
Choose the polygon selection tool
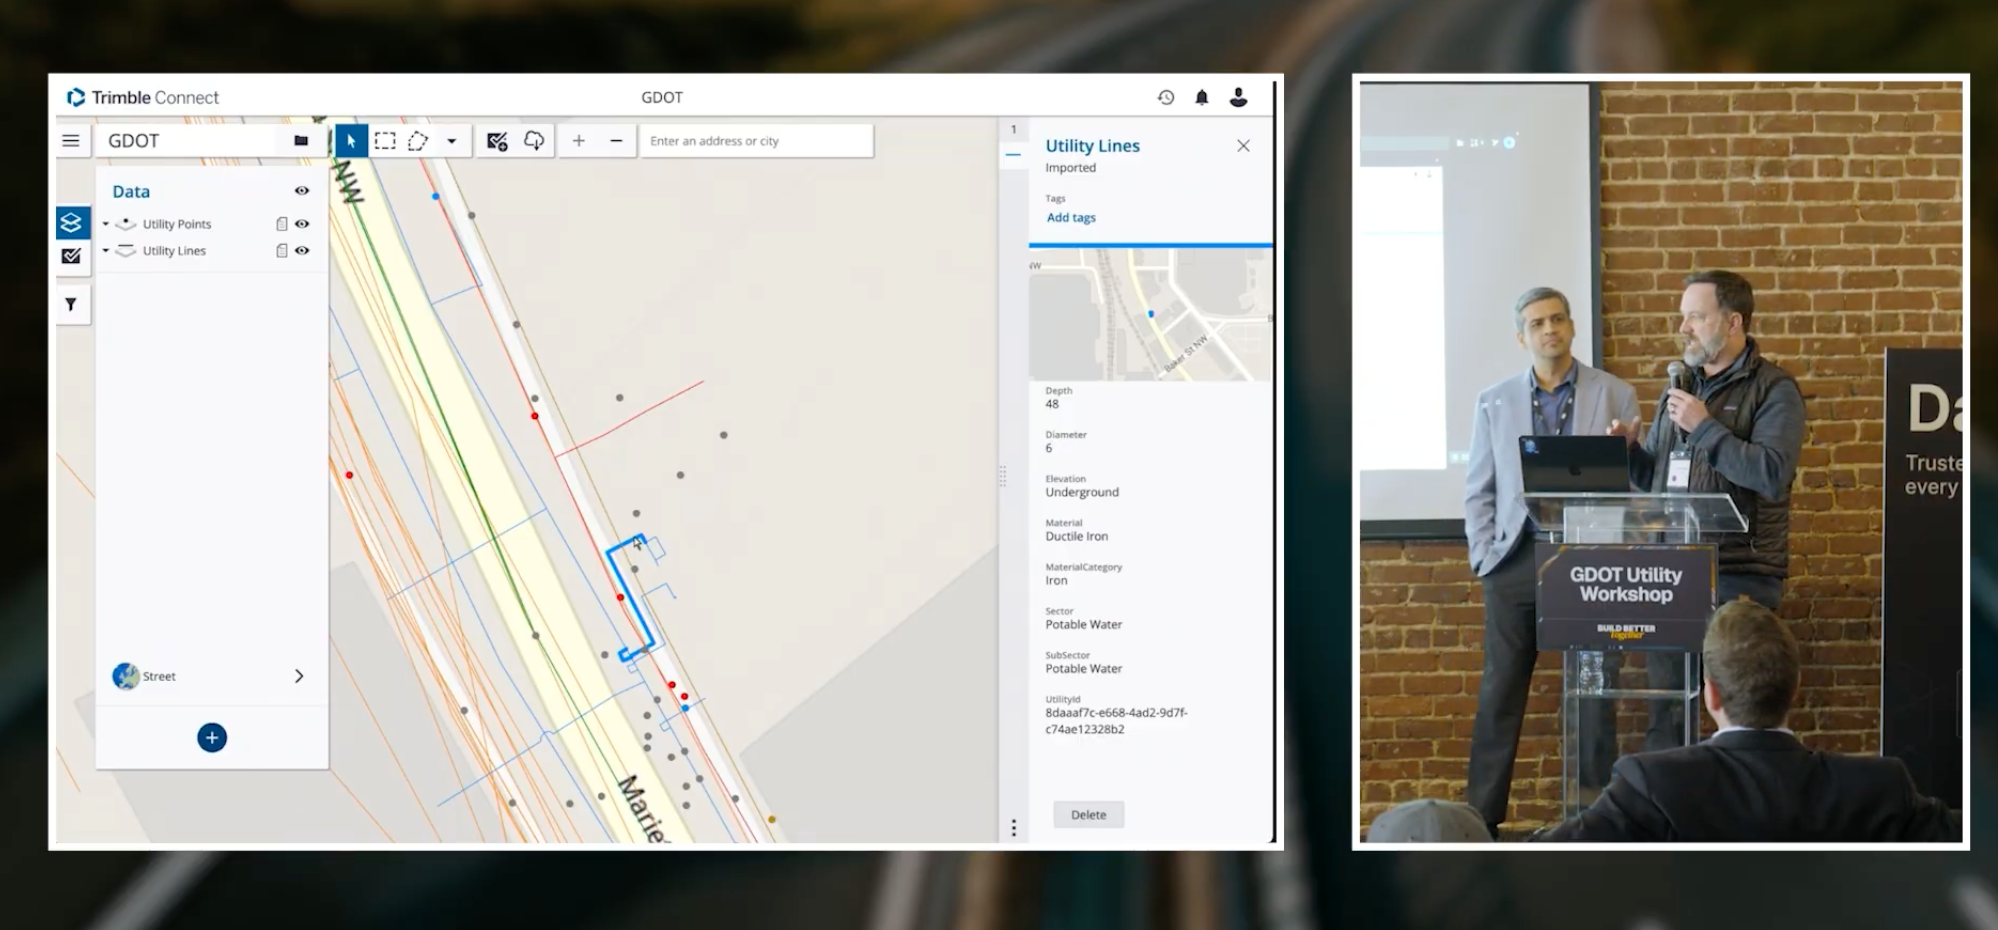point(418,141)
